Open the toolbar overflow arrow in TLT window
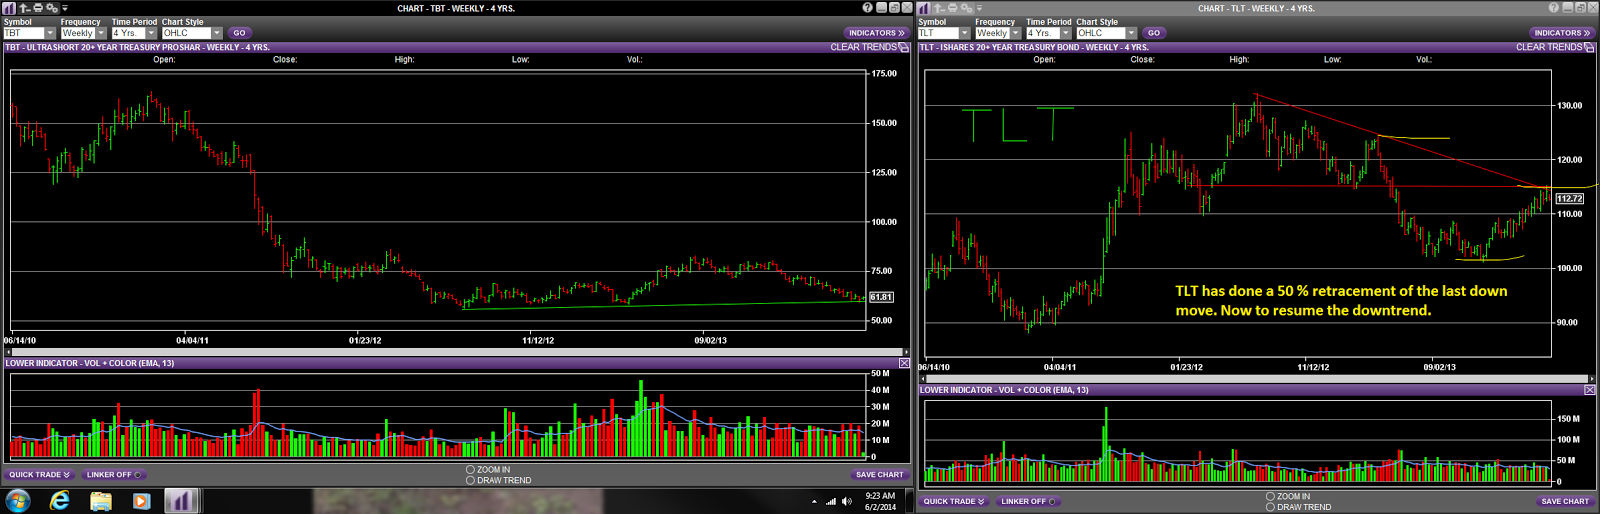The width and height of the screenshot is (1600, 514). pos(980,8)
